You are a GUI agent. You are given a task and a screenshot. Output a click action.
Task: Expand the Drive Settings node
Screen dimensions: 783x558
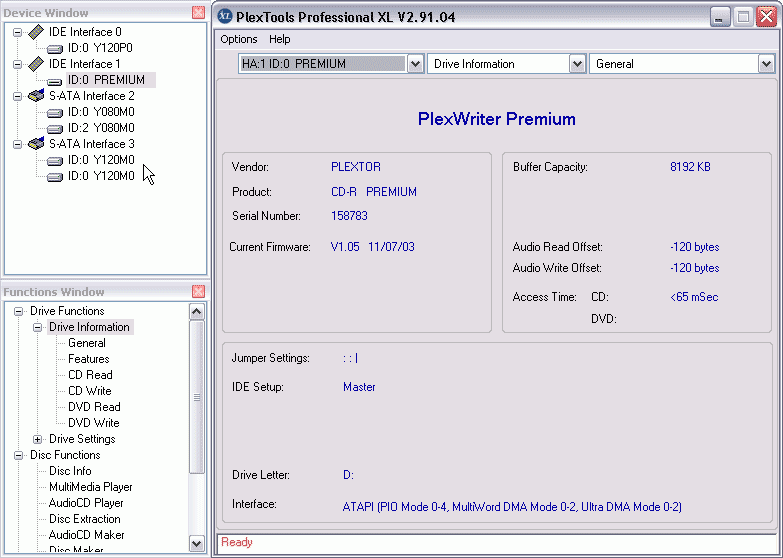point(37,439)
